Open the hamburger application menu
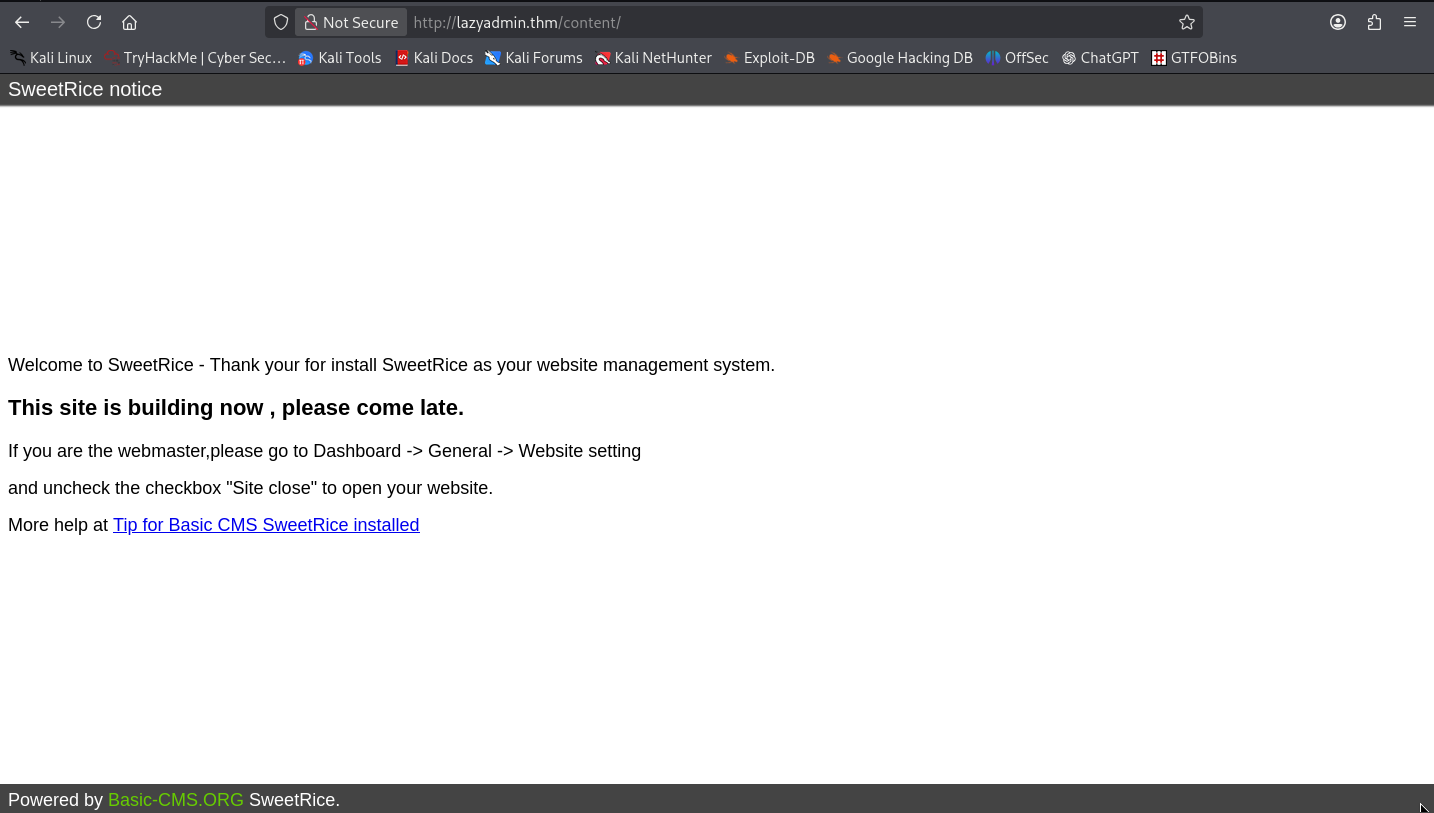 coord(1410,22)
